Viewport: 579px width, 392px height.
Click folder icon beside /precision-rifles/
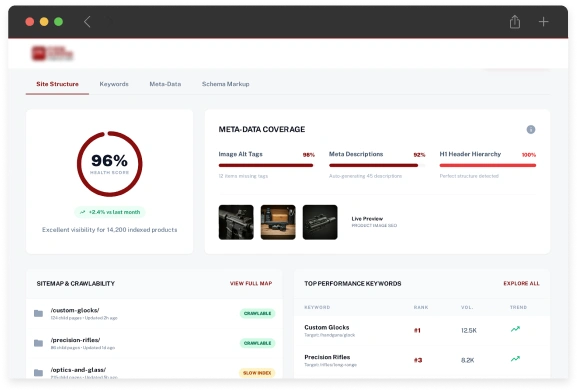pos(38,343)
